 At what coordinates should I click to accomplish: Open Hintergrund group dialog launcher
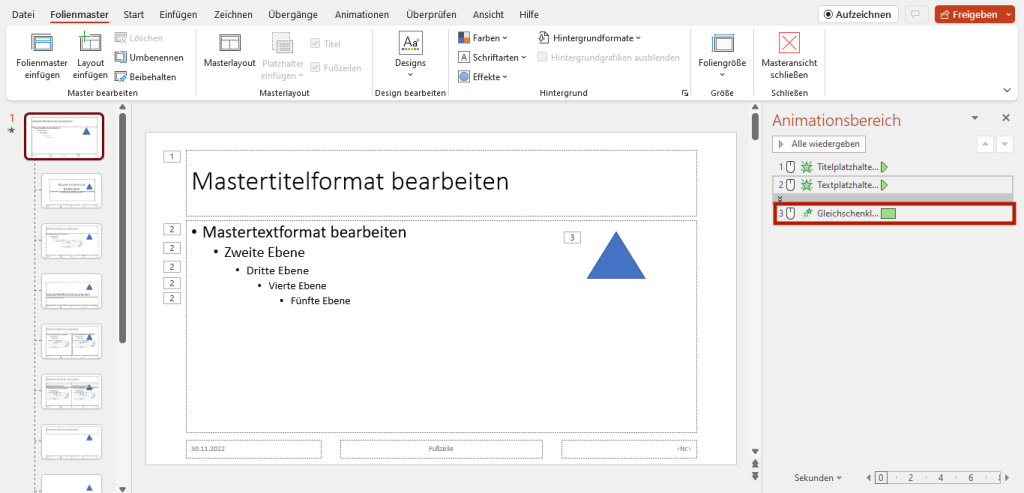684,93
